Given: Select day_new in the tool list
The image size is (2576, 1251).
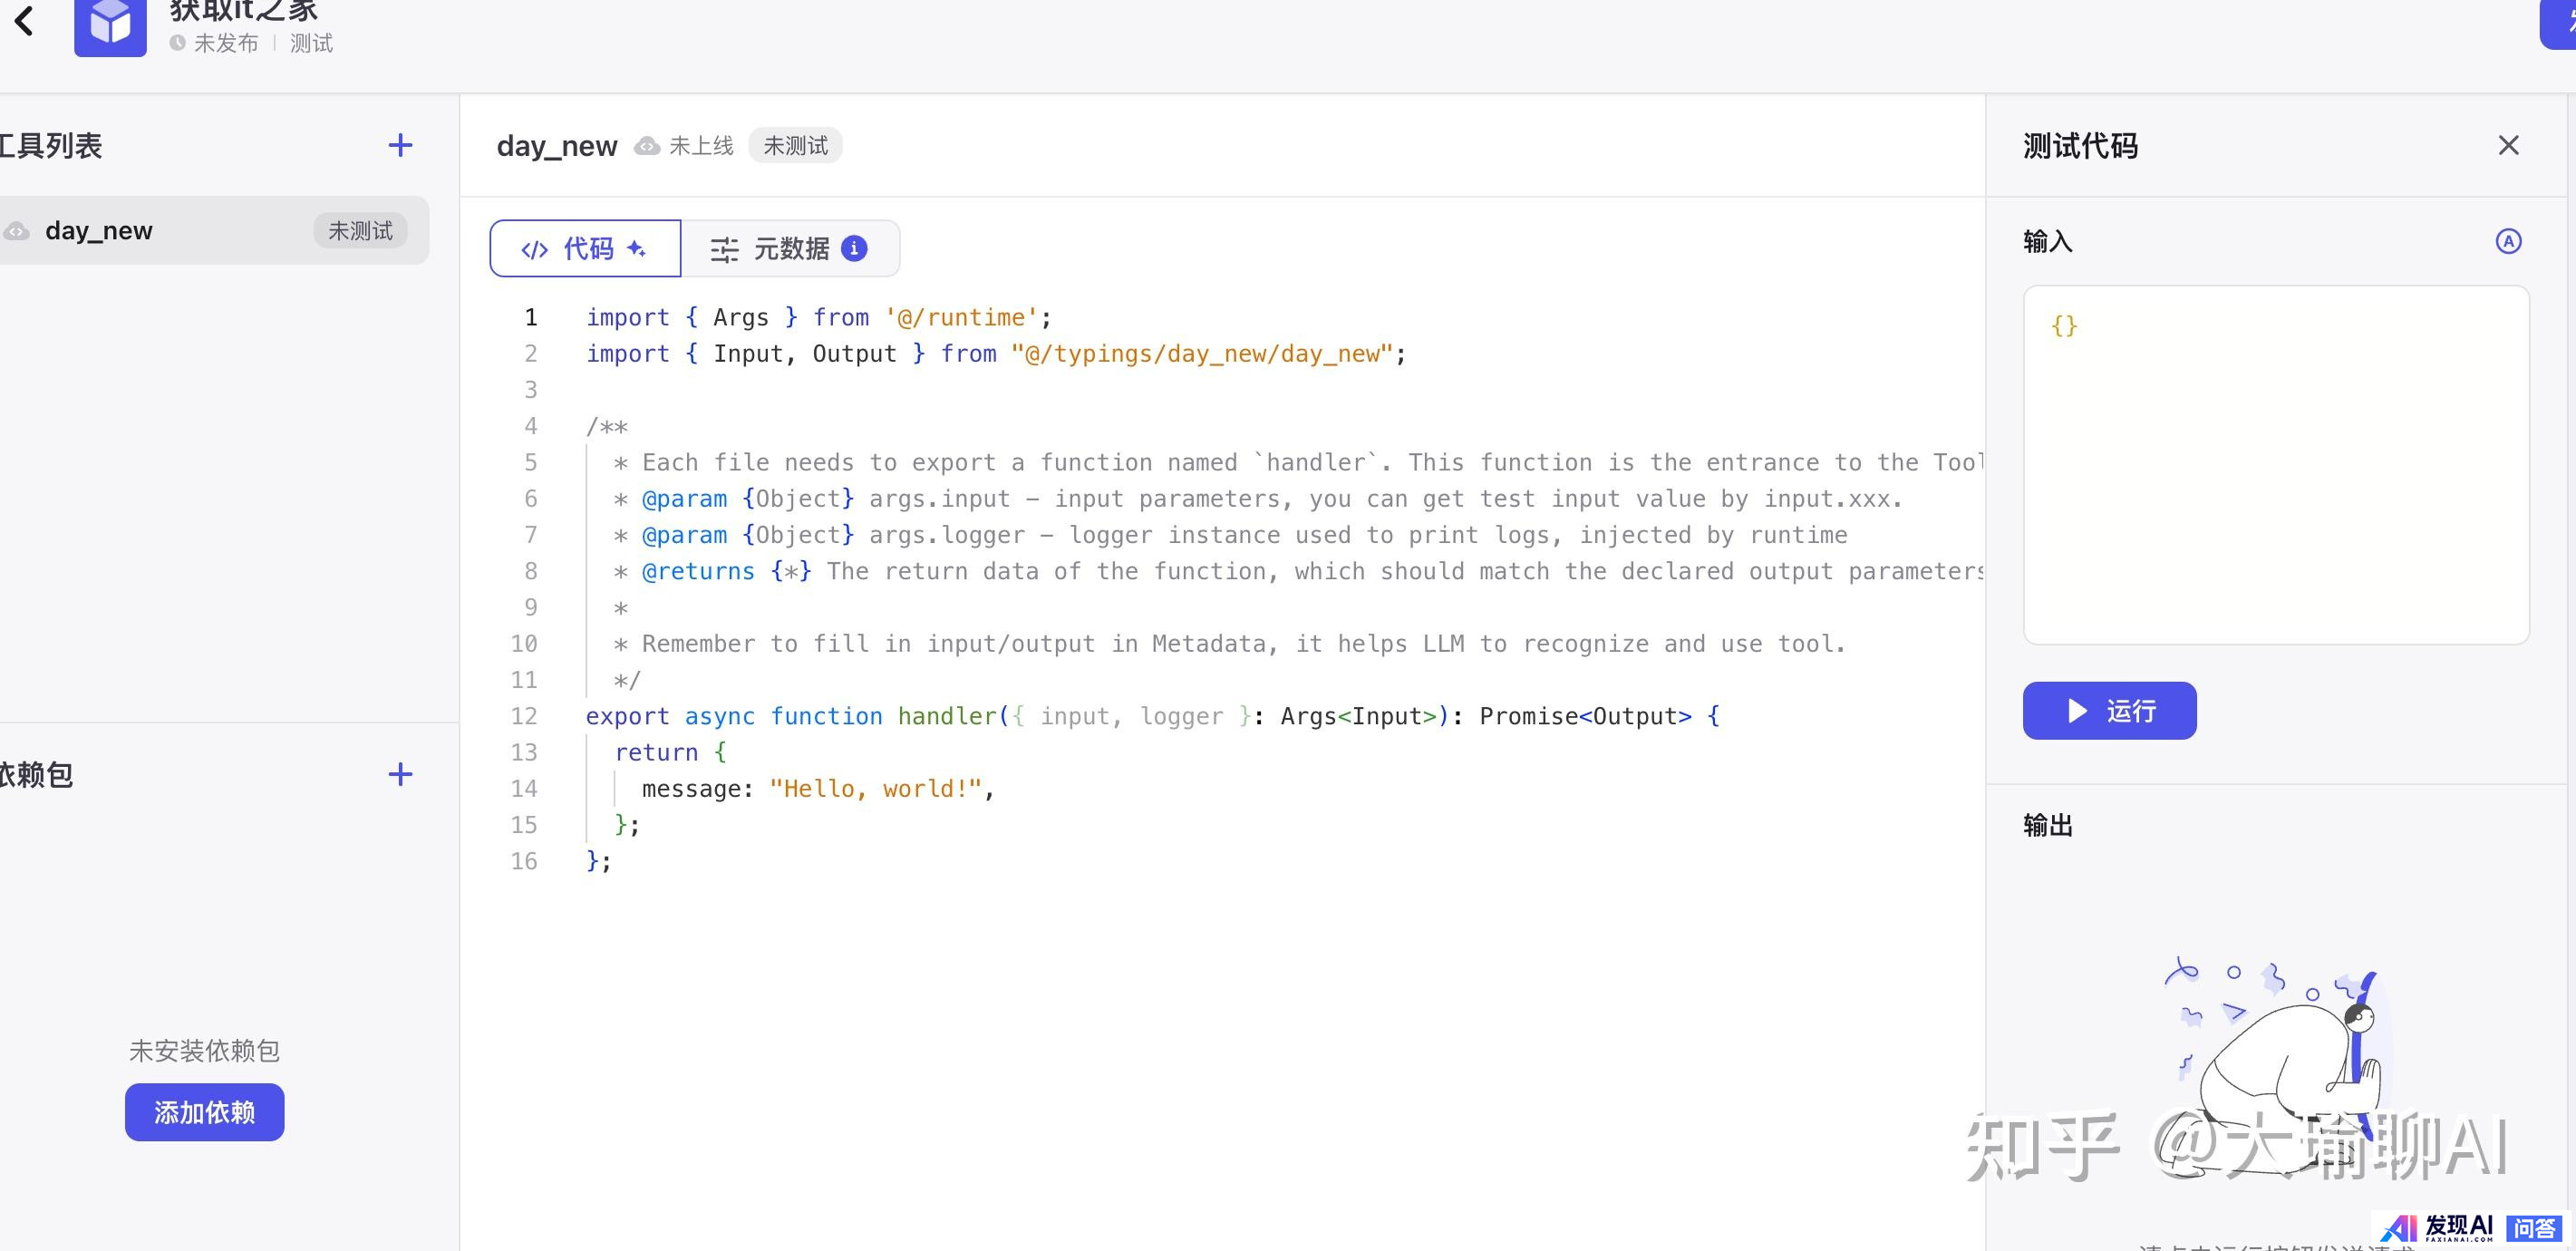Looking at the screenshot, I should (100, 231).
